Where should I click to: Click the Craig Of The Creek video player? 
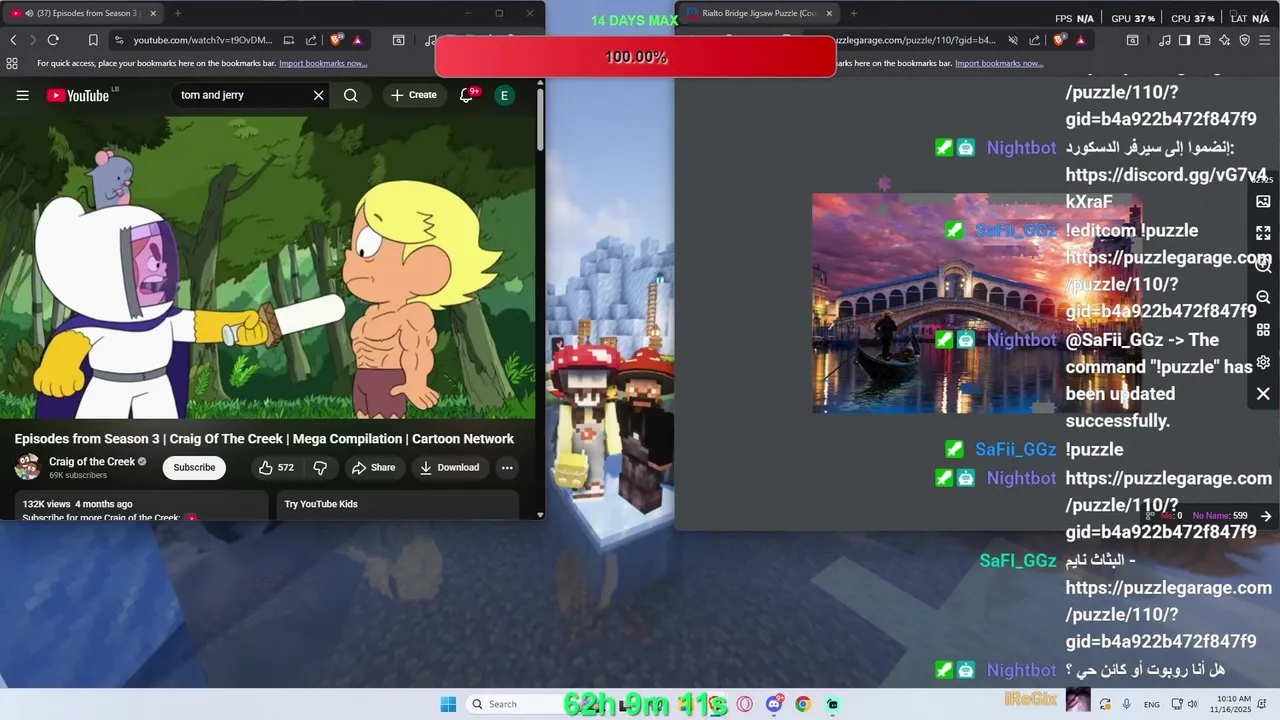pos(268,267)
